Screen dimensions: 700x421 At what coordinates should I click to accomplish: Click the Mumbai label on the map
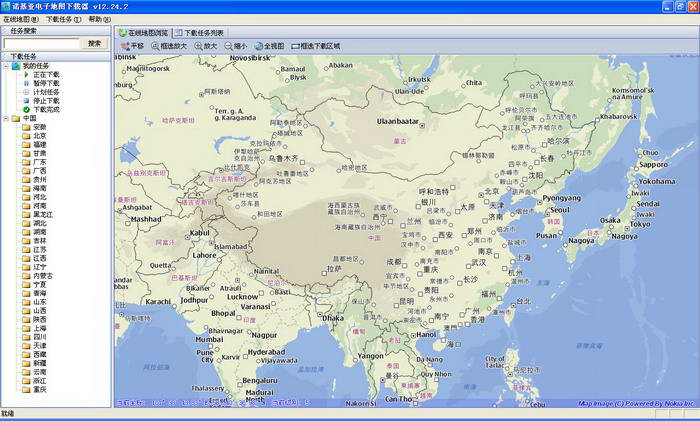pos(209,339)
